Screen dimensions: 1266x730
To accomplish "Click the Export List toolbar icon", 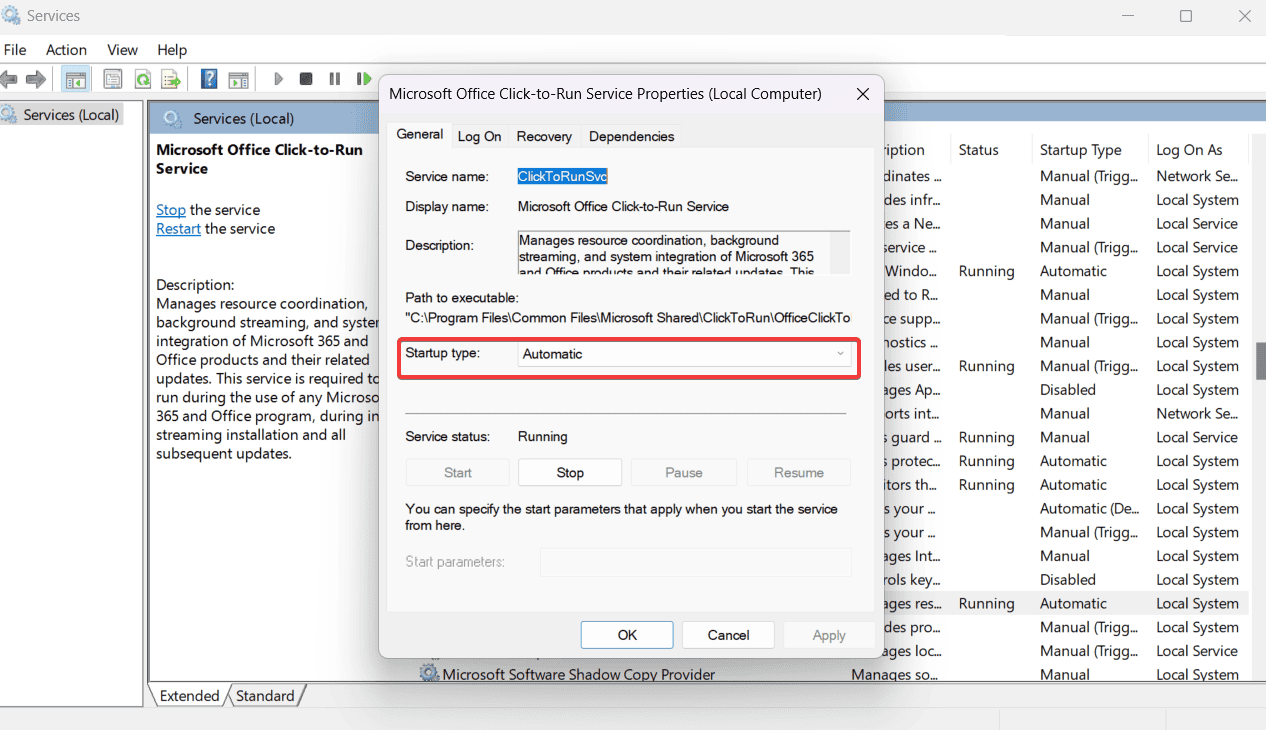I will point(171,79).
